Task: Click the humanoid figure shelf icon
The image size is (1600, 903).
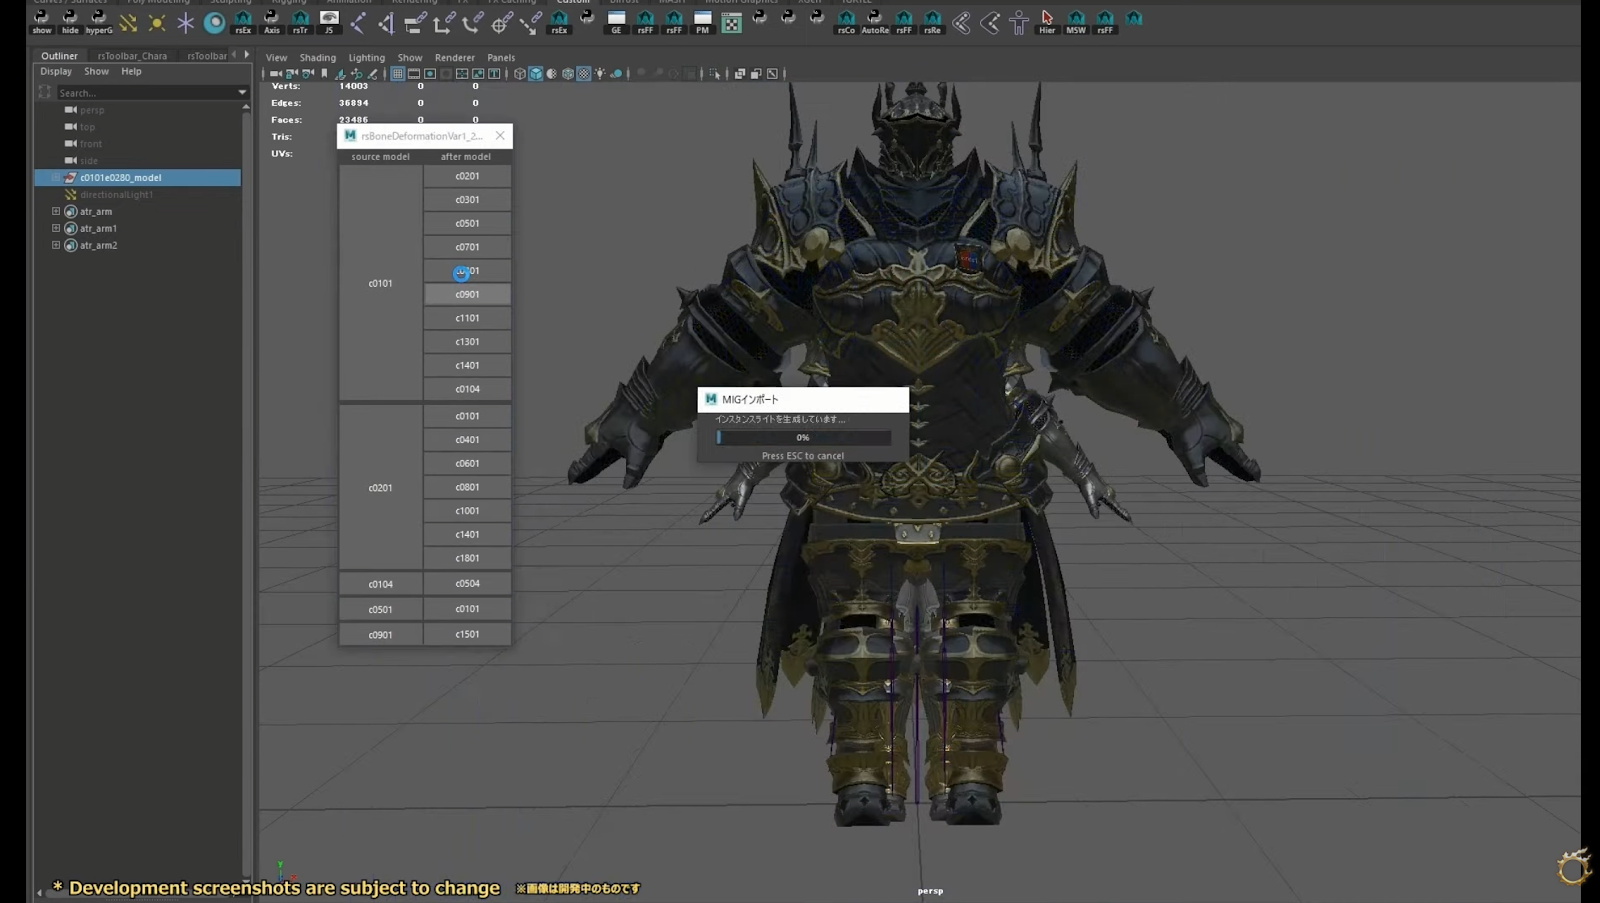Action: point(1019,22)
